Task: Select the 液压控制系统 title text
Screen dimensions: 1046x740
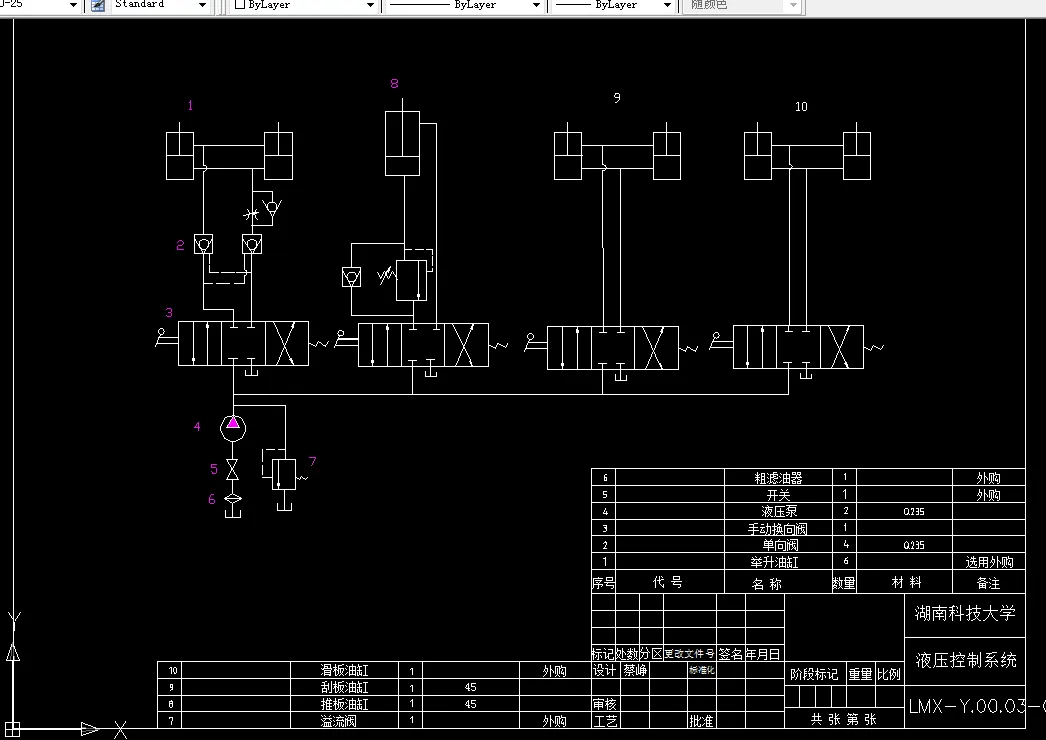Action: [965, 661]
